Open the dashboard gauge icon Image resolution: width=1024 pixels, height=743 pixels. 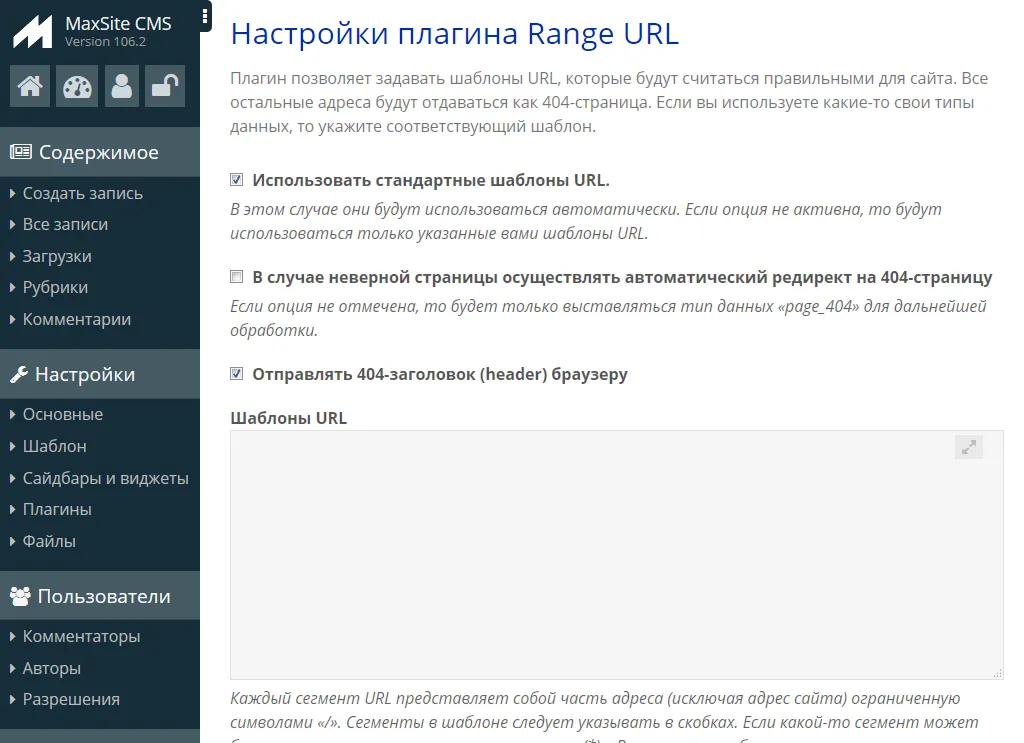click(76, 87)
